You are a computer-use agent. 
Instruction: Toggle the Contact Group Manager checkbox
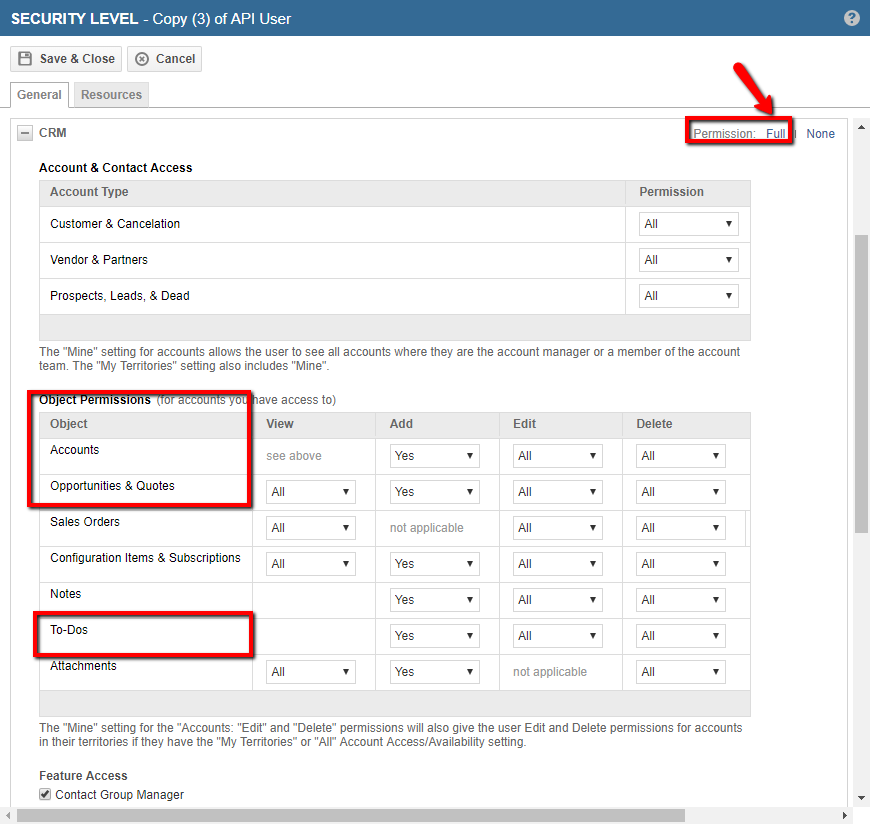coord(45,794)
